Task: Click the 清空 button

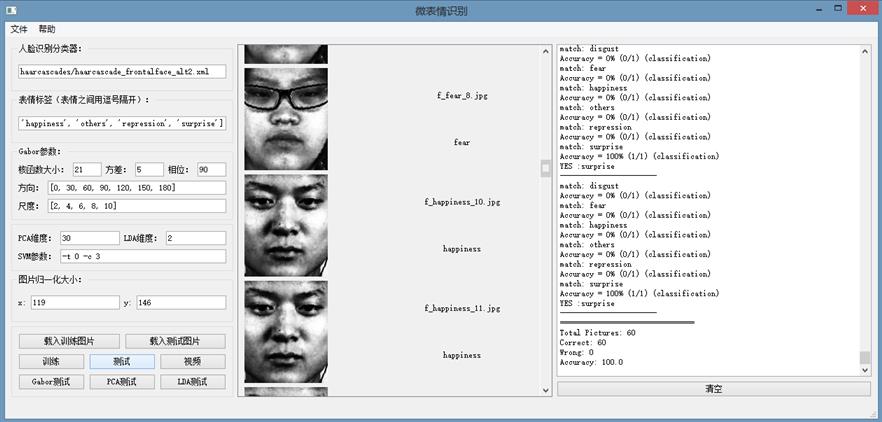Action: click(714, 389)
